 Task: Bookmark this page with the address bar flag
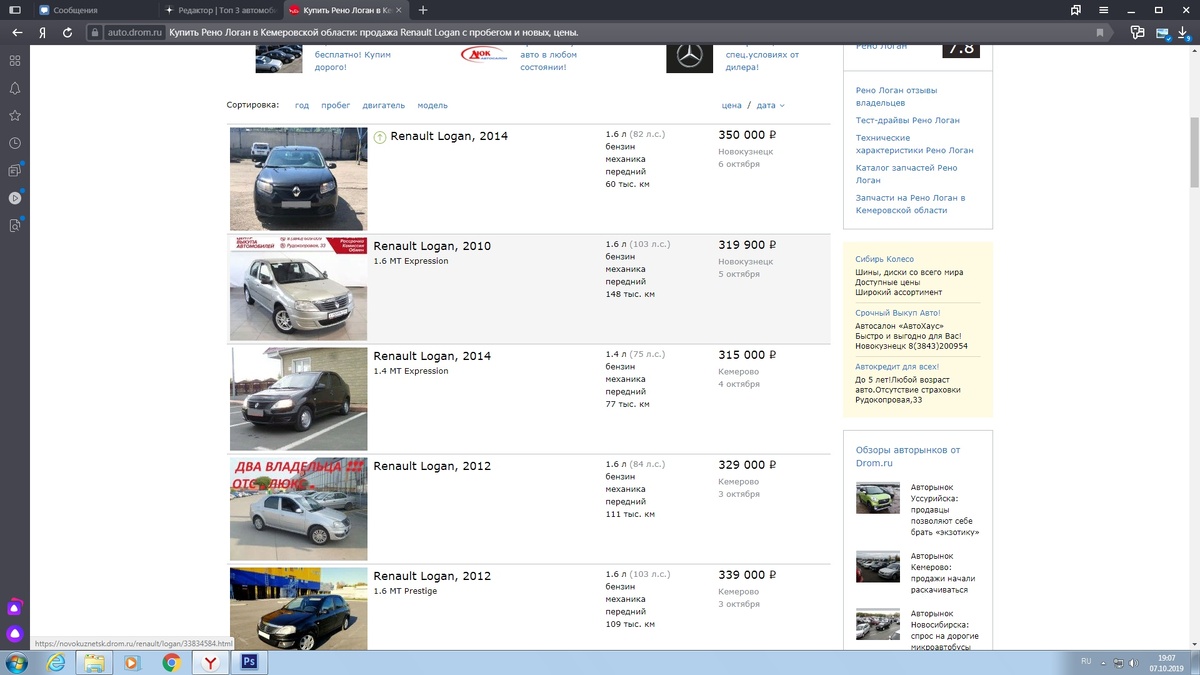tap(1100, 32)
